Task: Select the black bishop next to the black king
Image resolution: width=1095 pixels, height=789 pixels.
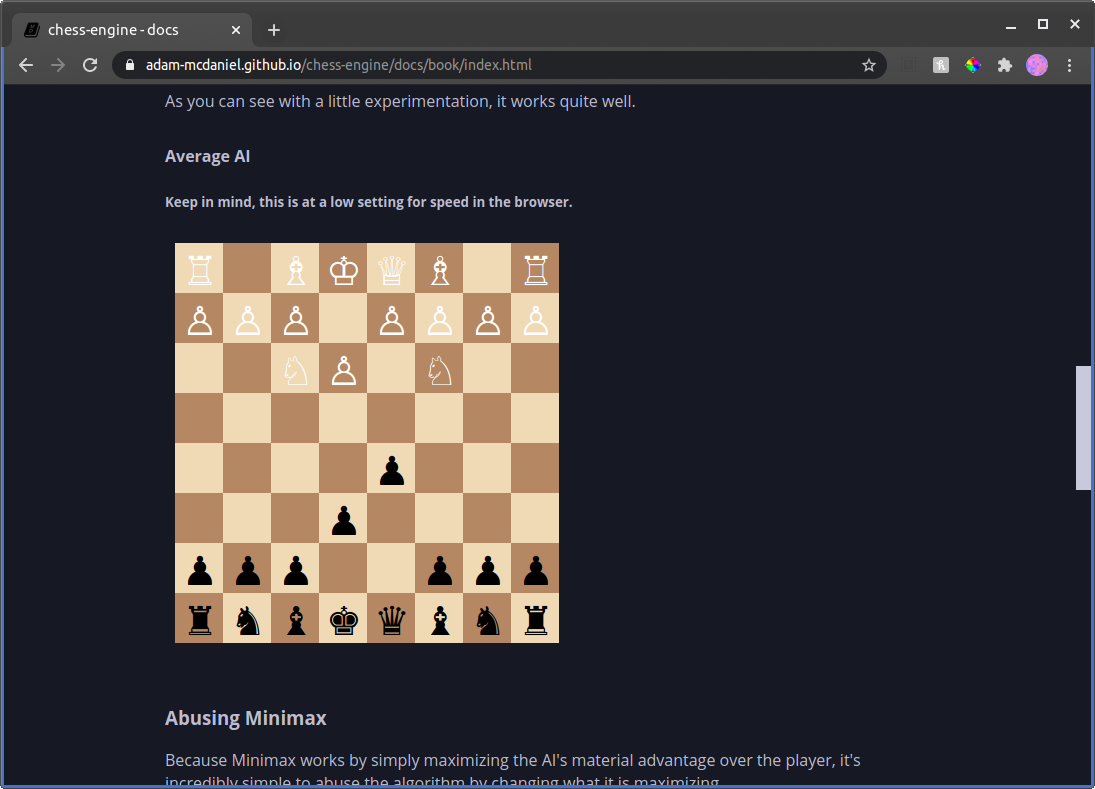Action: tap(295, 619)
